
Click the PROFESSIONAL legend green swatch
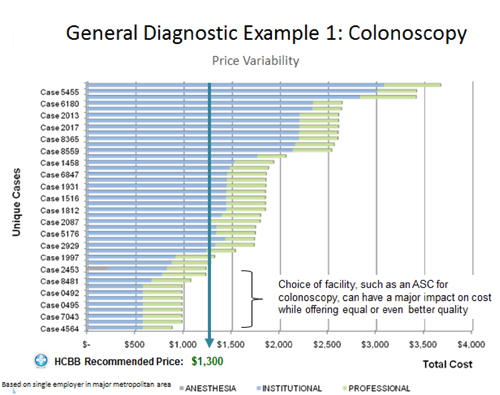click(345, 388)
